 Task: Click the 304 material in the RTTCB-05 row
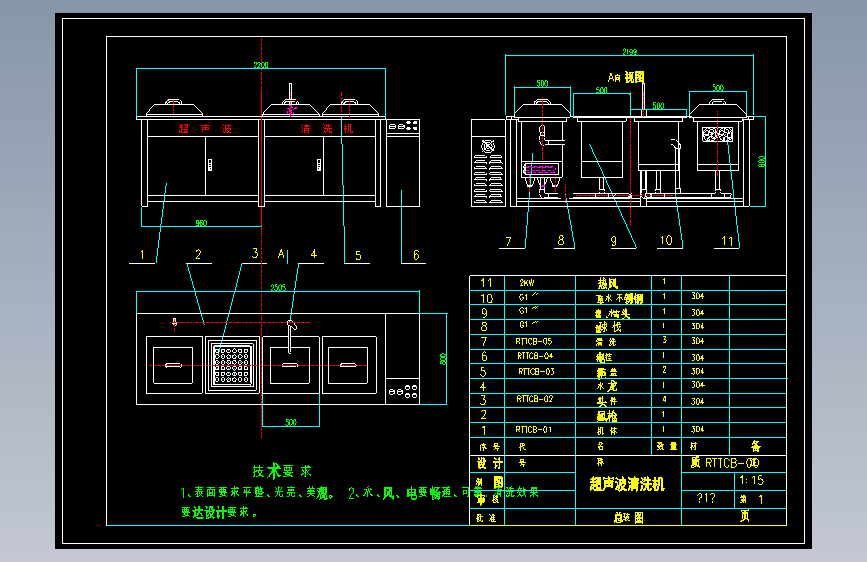click(x=698, y=341)
